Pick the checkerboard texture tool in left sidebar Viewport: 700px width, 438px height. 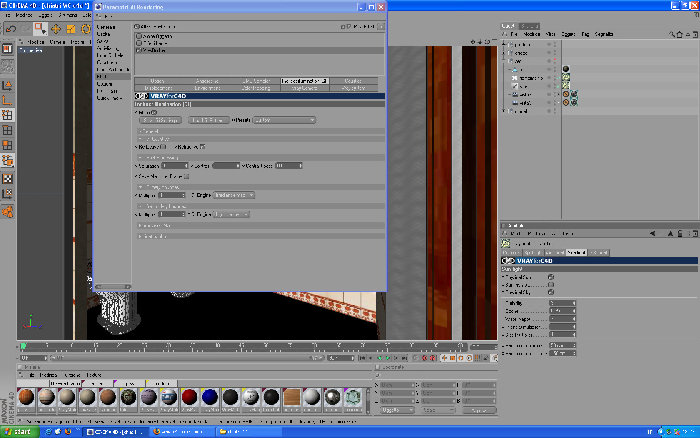coord(8,179)
